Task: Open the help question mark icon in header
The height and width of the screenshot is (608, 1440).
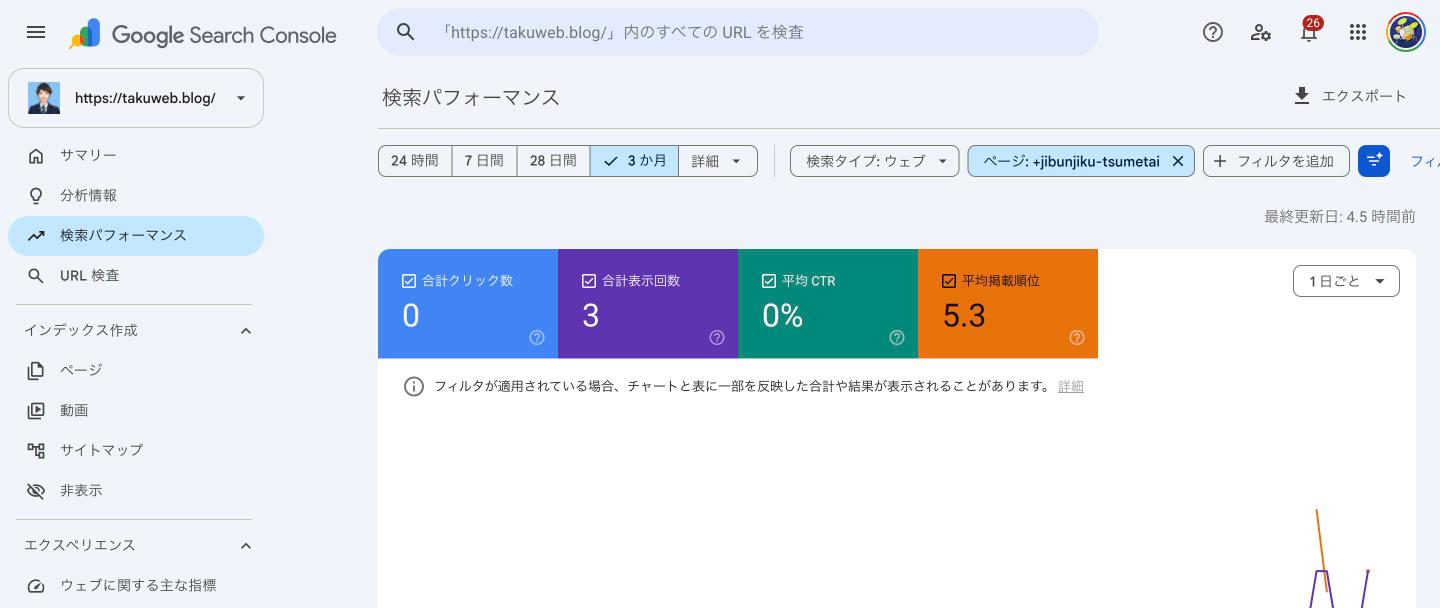Action: [1213, 32]
